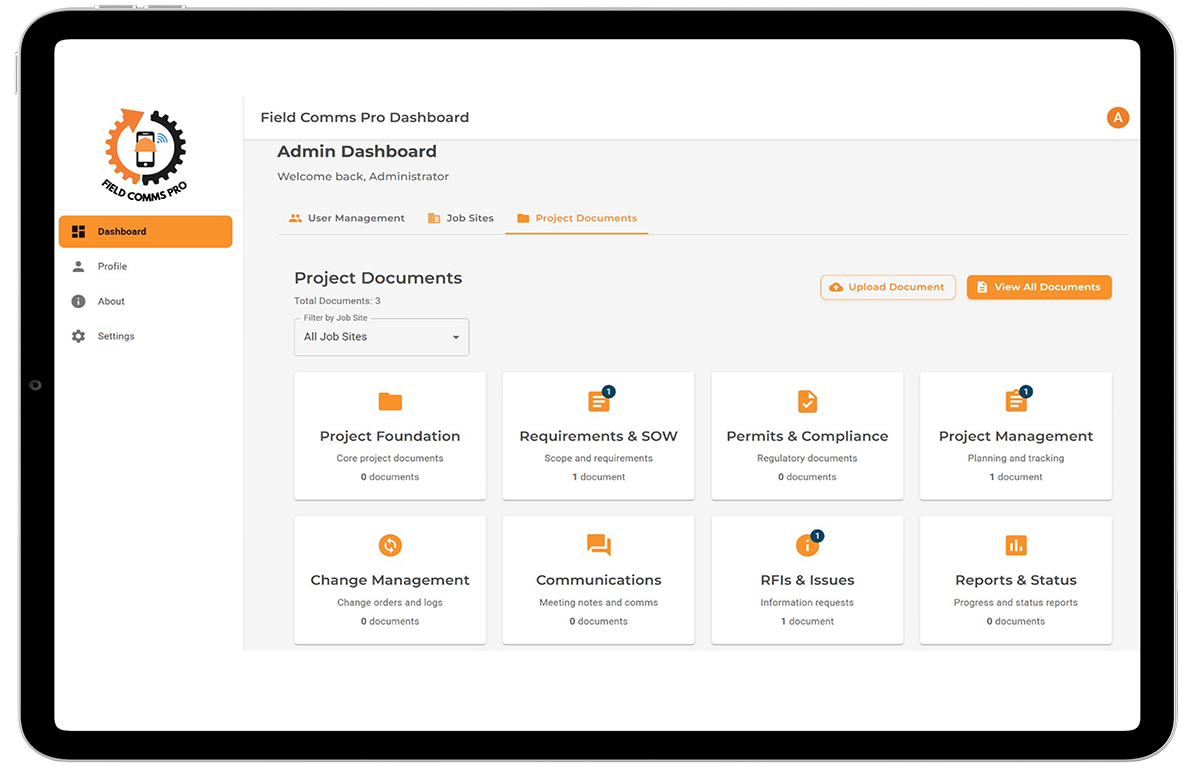Open Settings from the sidebar
This screenshot has width=1200, height=771.
click(x=116, y=337)
